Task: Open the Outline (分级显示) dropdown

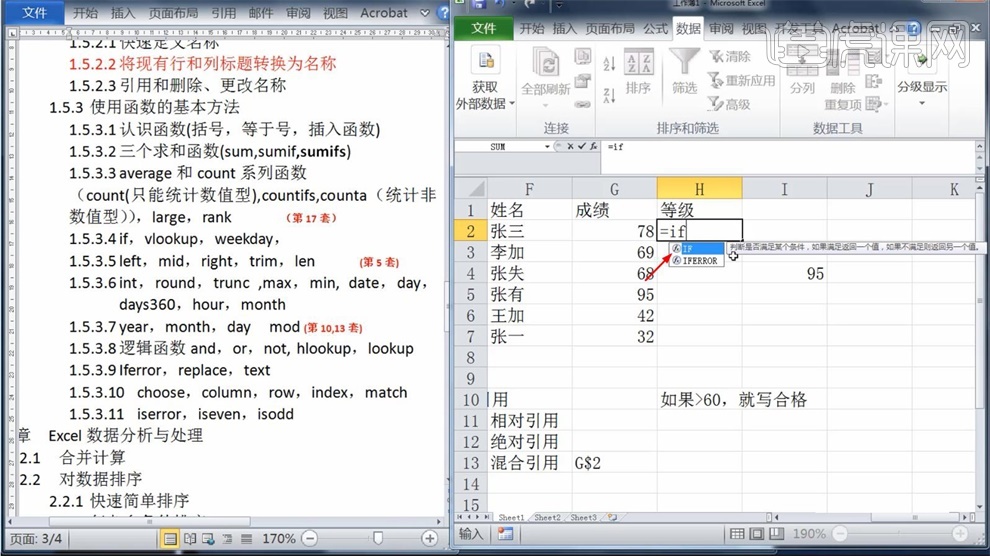Action: (922, 79)
